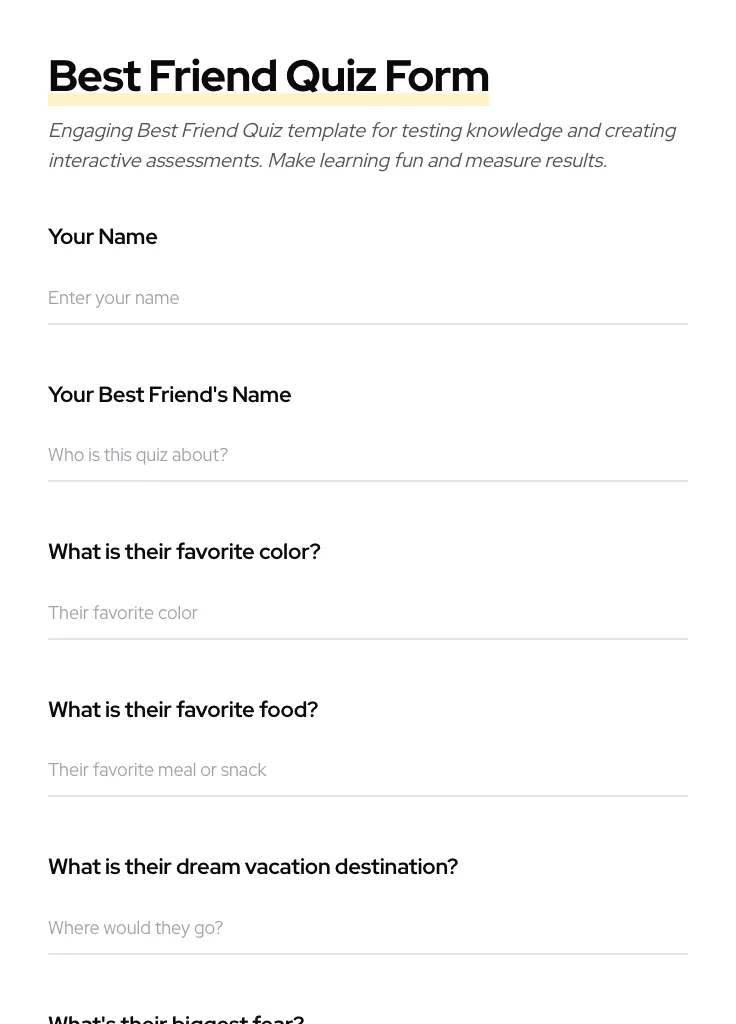
Task: Select the 'Their favorite meal or snack' field
Action: [367, 770]
